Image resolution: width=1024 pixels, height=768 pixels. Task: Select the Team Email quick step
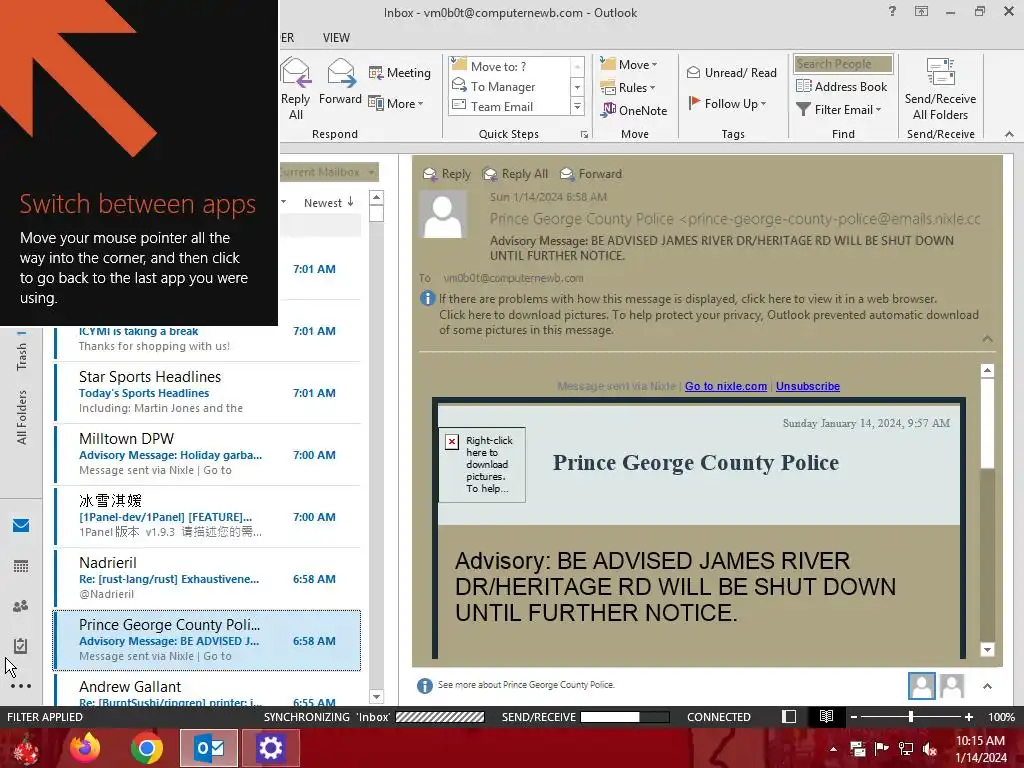pos(510,106)
